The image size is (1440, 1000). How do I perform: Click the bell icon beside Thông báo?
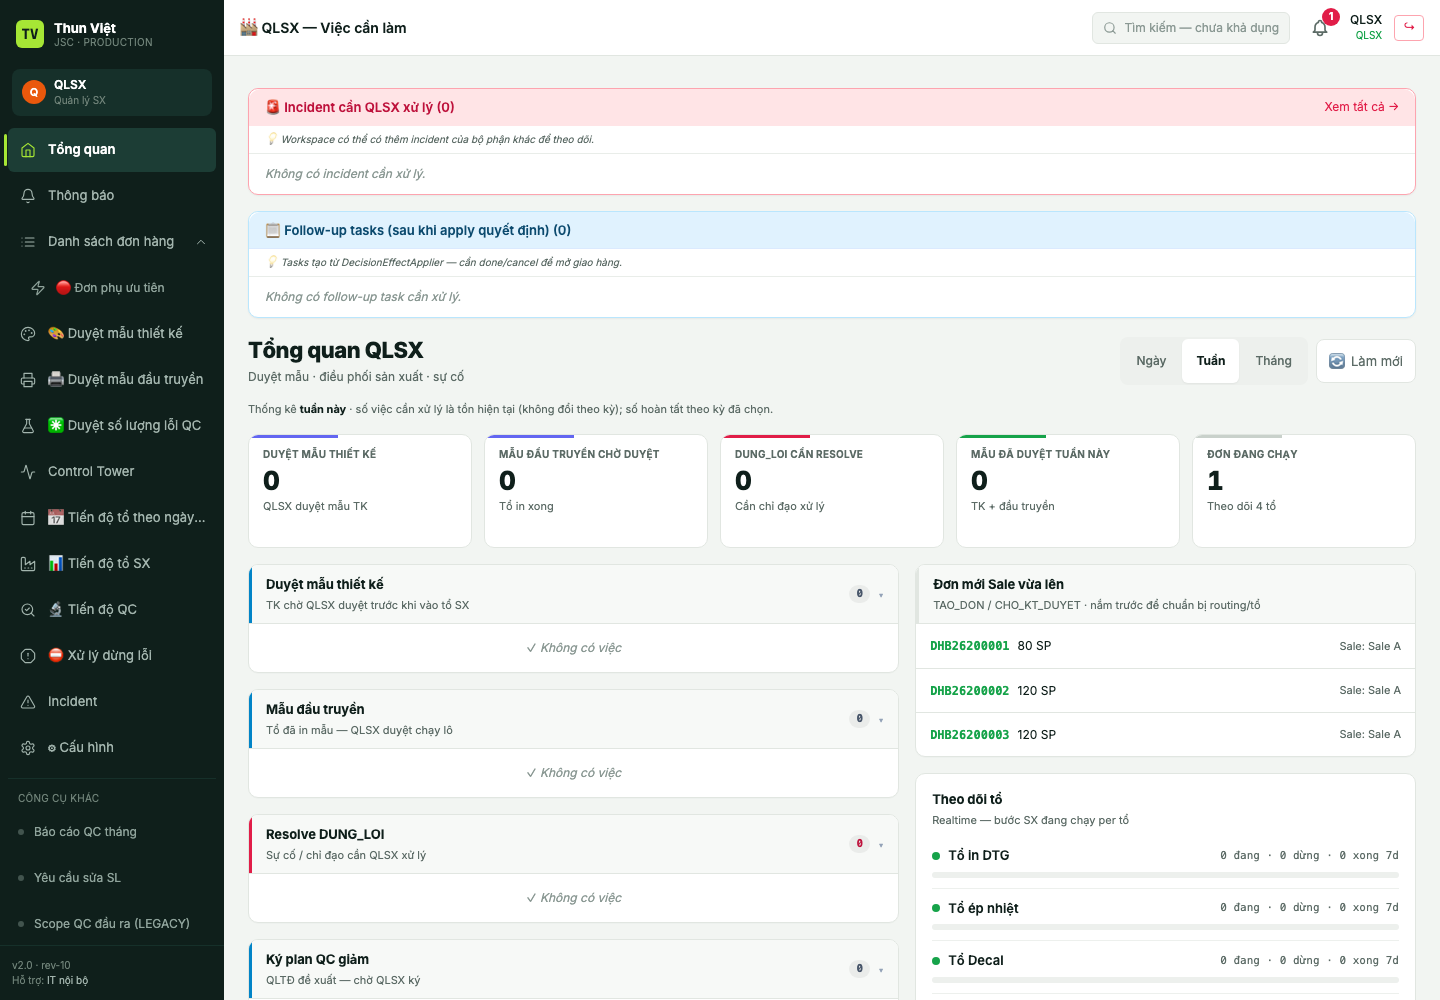28,196
